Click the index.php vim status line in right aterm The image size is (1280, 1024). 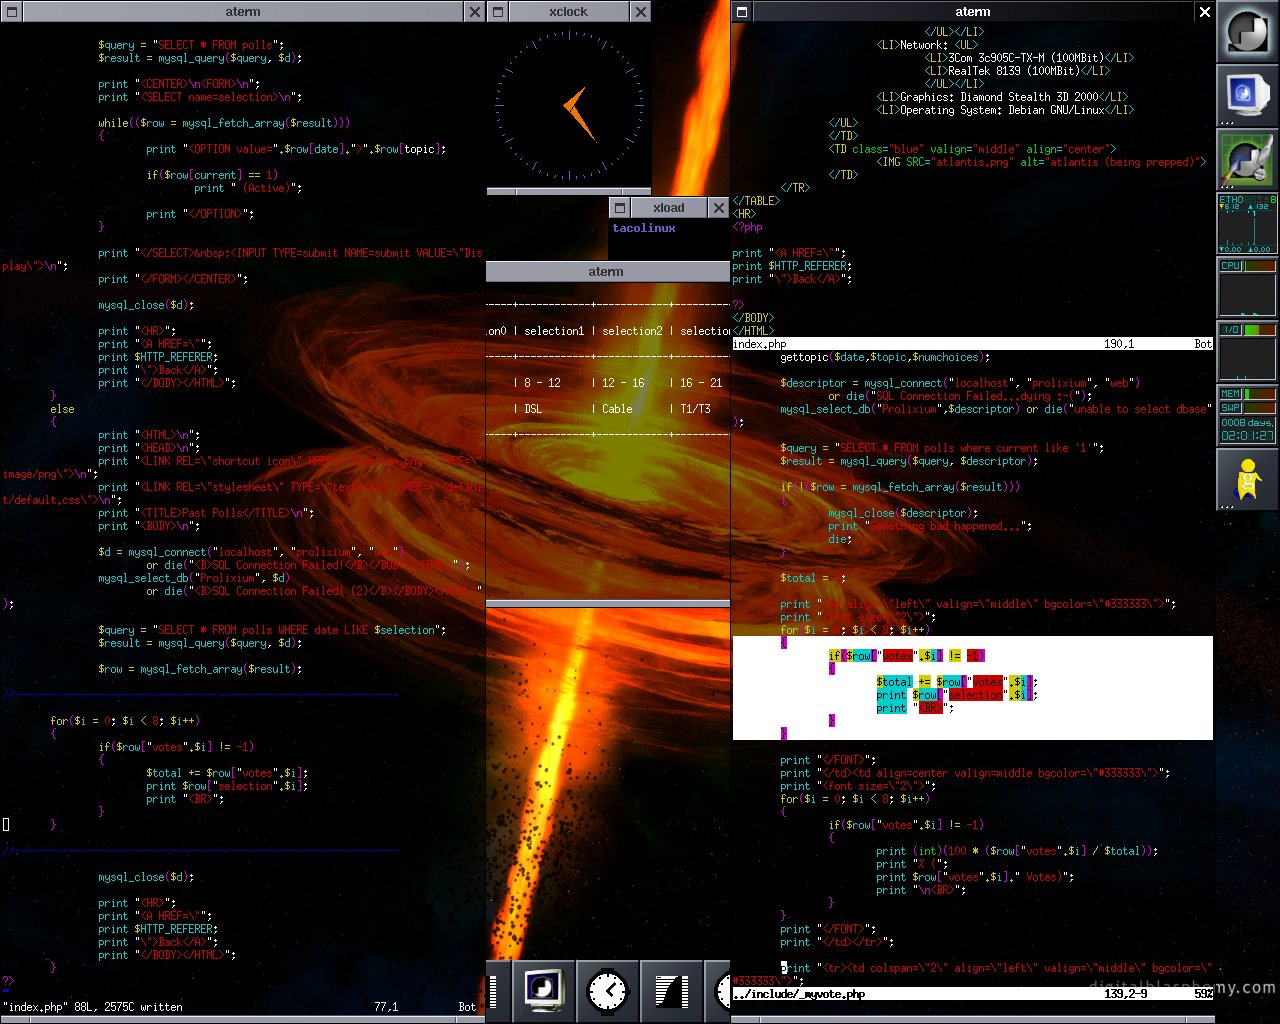tap(973, 344)
